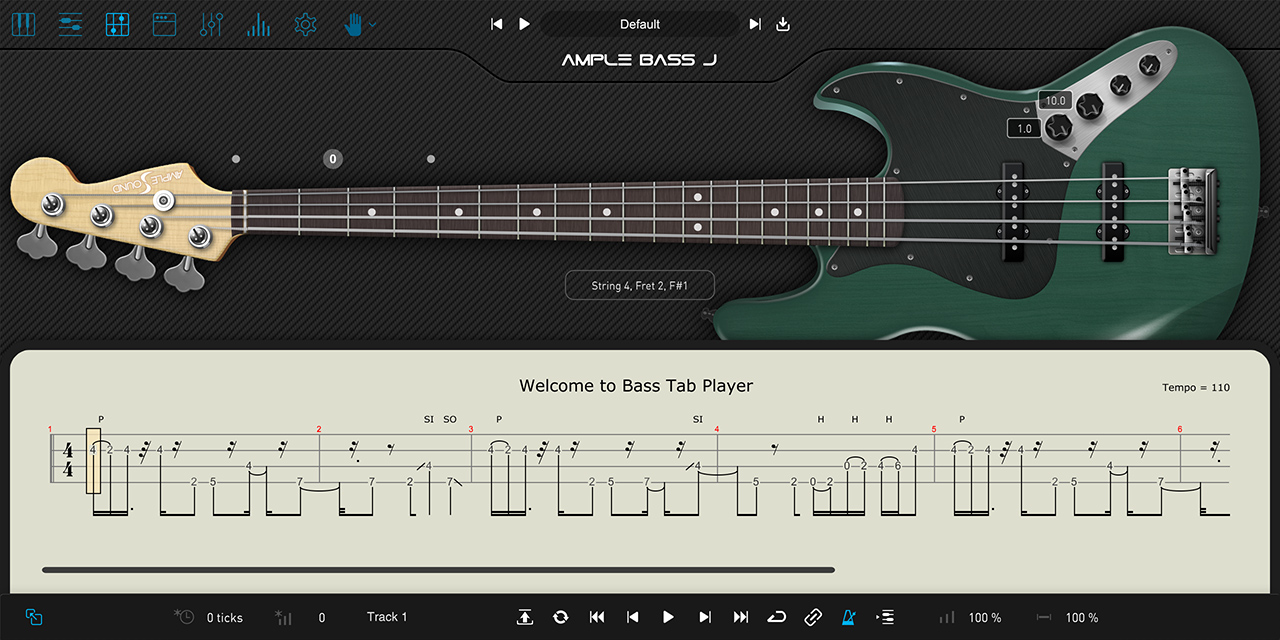Play the bass tab from the bottom transport
The image size is (1280, 640).
tap(668, 617)
